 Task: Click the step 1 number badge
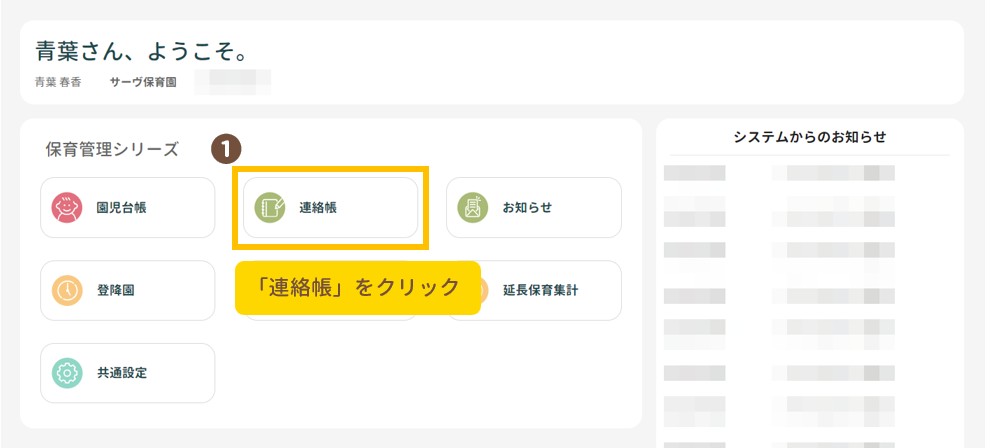click(227, 149)
